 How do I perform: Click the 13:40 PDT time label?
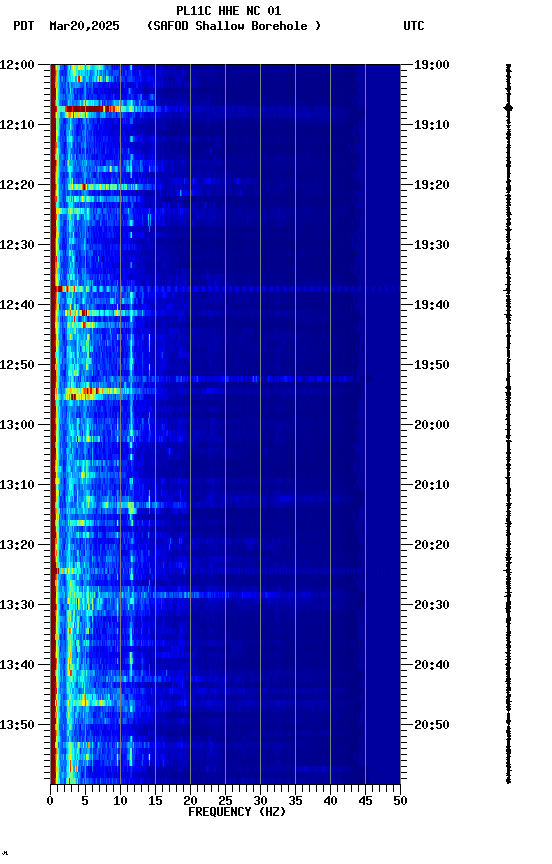(17, 666)
